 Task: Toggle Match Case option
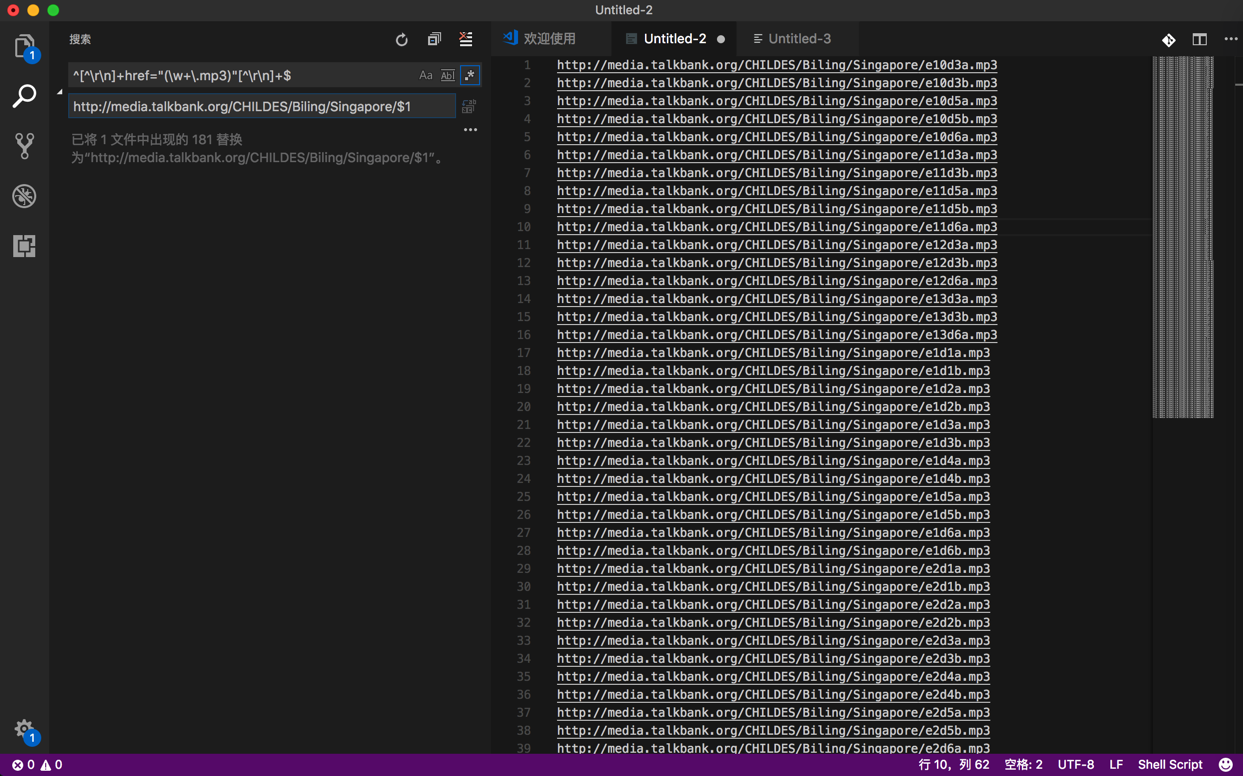pyautogui.click(x=426, y=75)
